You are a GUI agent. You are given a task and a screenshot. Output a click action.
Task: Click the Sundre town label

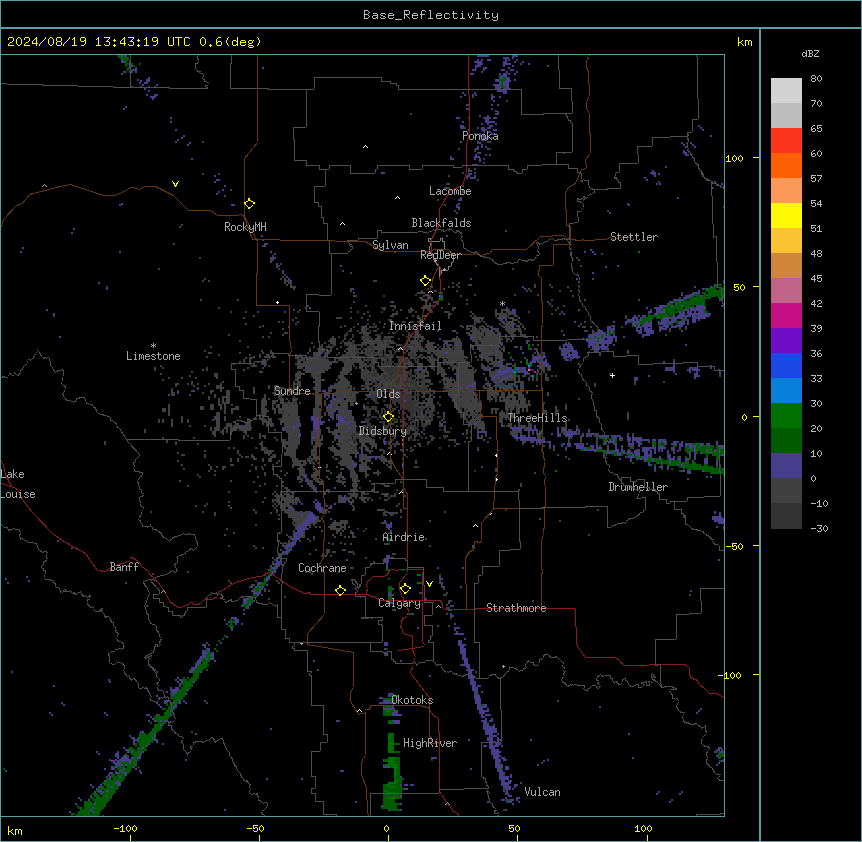point(292,391)
